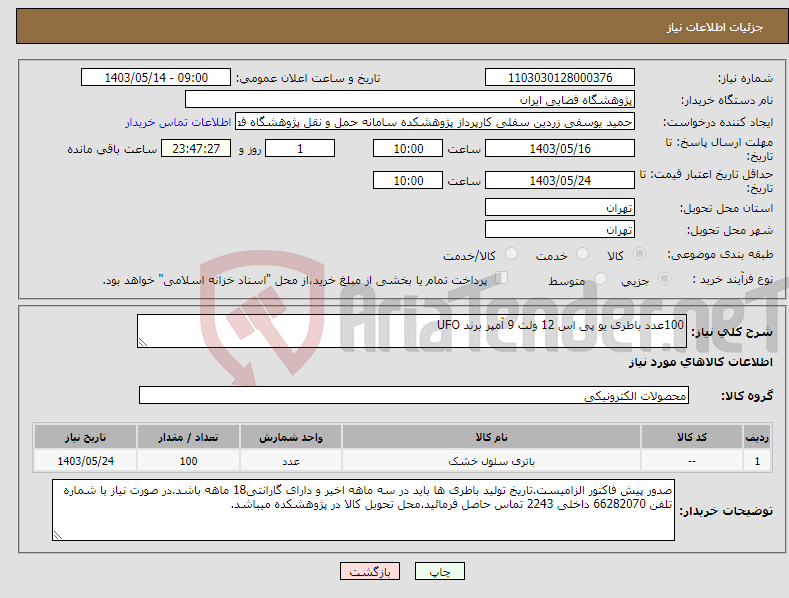Click the request creator field حمید یوسفی
Image resolution: width=789 pixels, height=598 pixels.
pyautogui.click(x=435, y=122)
